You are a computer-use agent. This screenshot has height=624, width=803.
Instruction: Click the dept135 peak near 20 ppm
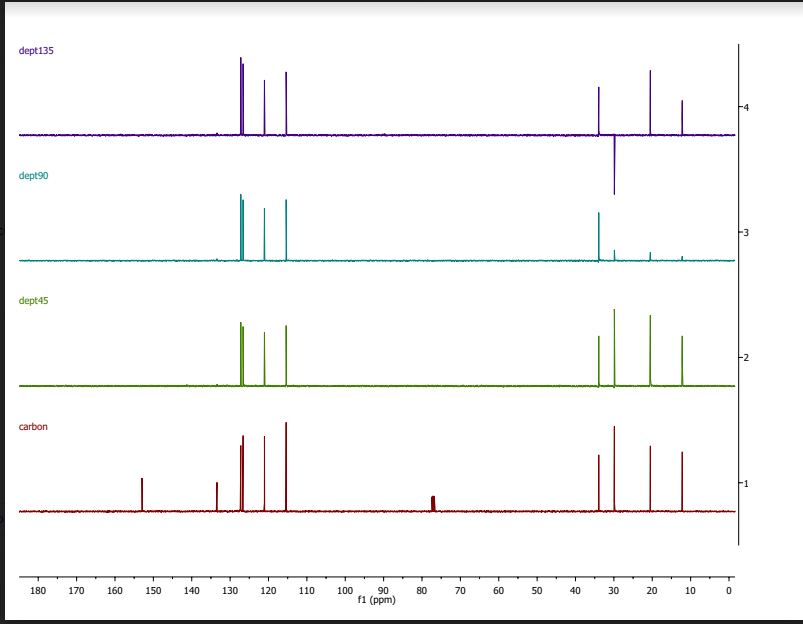tap(650, 102)
